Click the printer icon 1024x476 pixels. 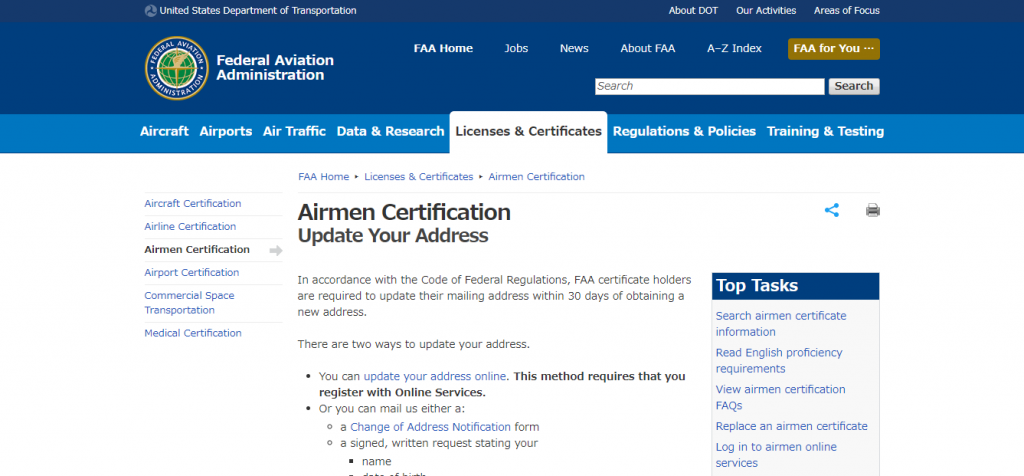872,210
